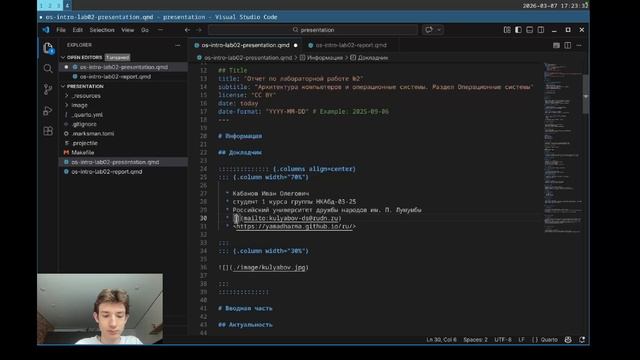Open the Extensions view
640x360 pixels.
tap(48, 131)
